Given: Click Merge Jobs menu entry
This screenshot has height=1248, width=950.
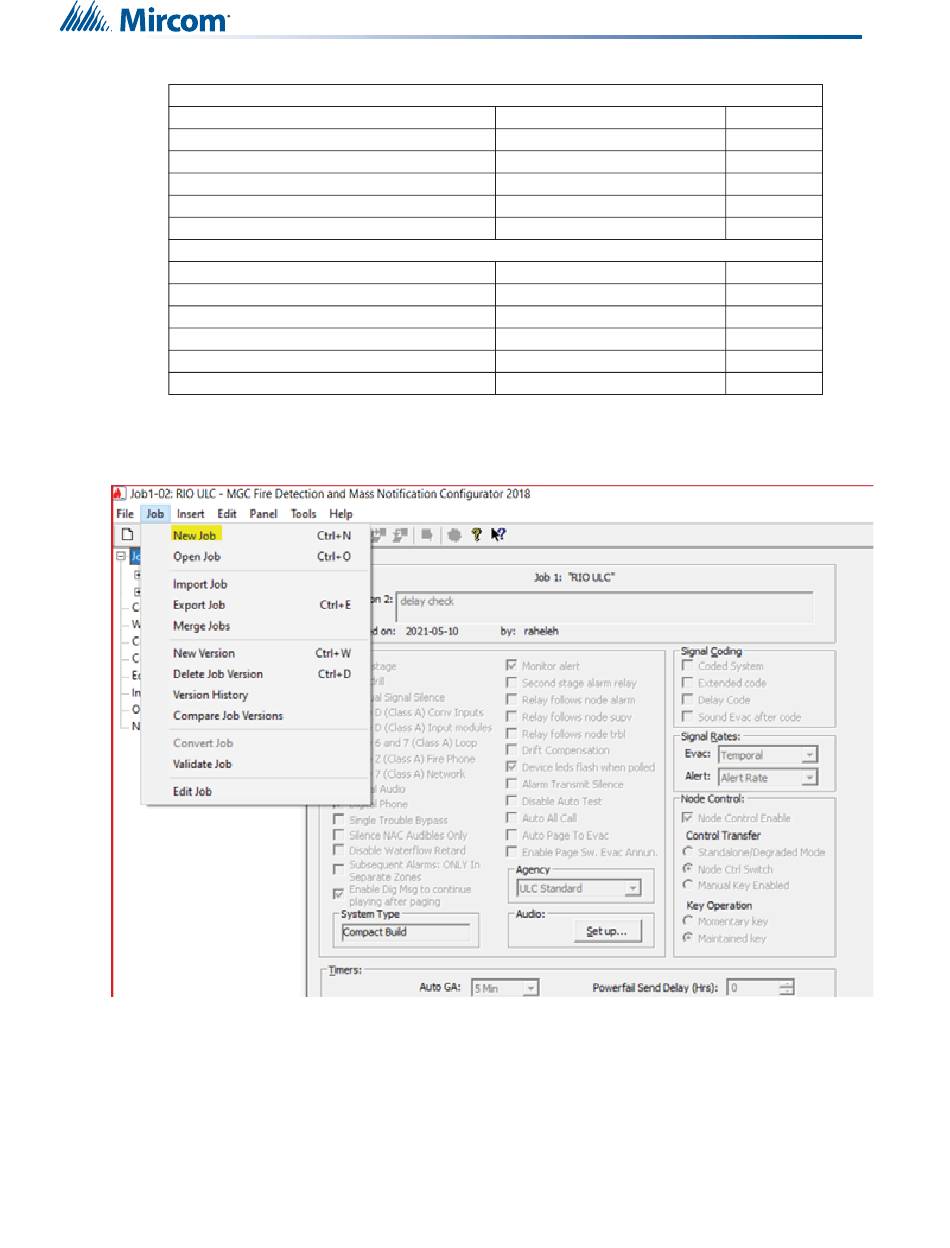Looking at the screenshot, I should pyautogui.click(x=257, y=626).
